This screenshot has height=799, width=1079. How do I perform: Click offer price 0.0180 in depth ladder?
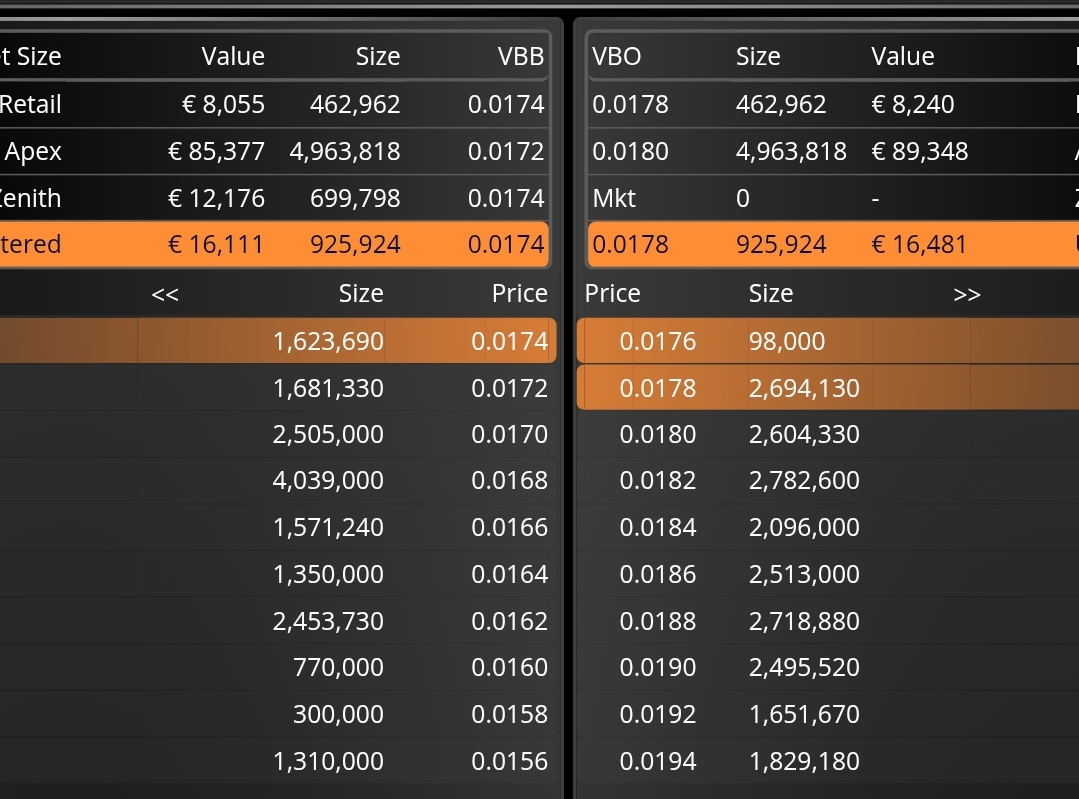(x=658, y=434)
